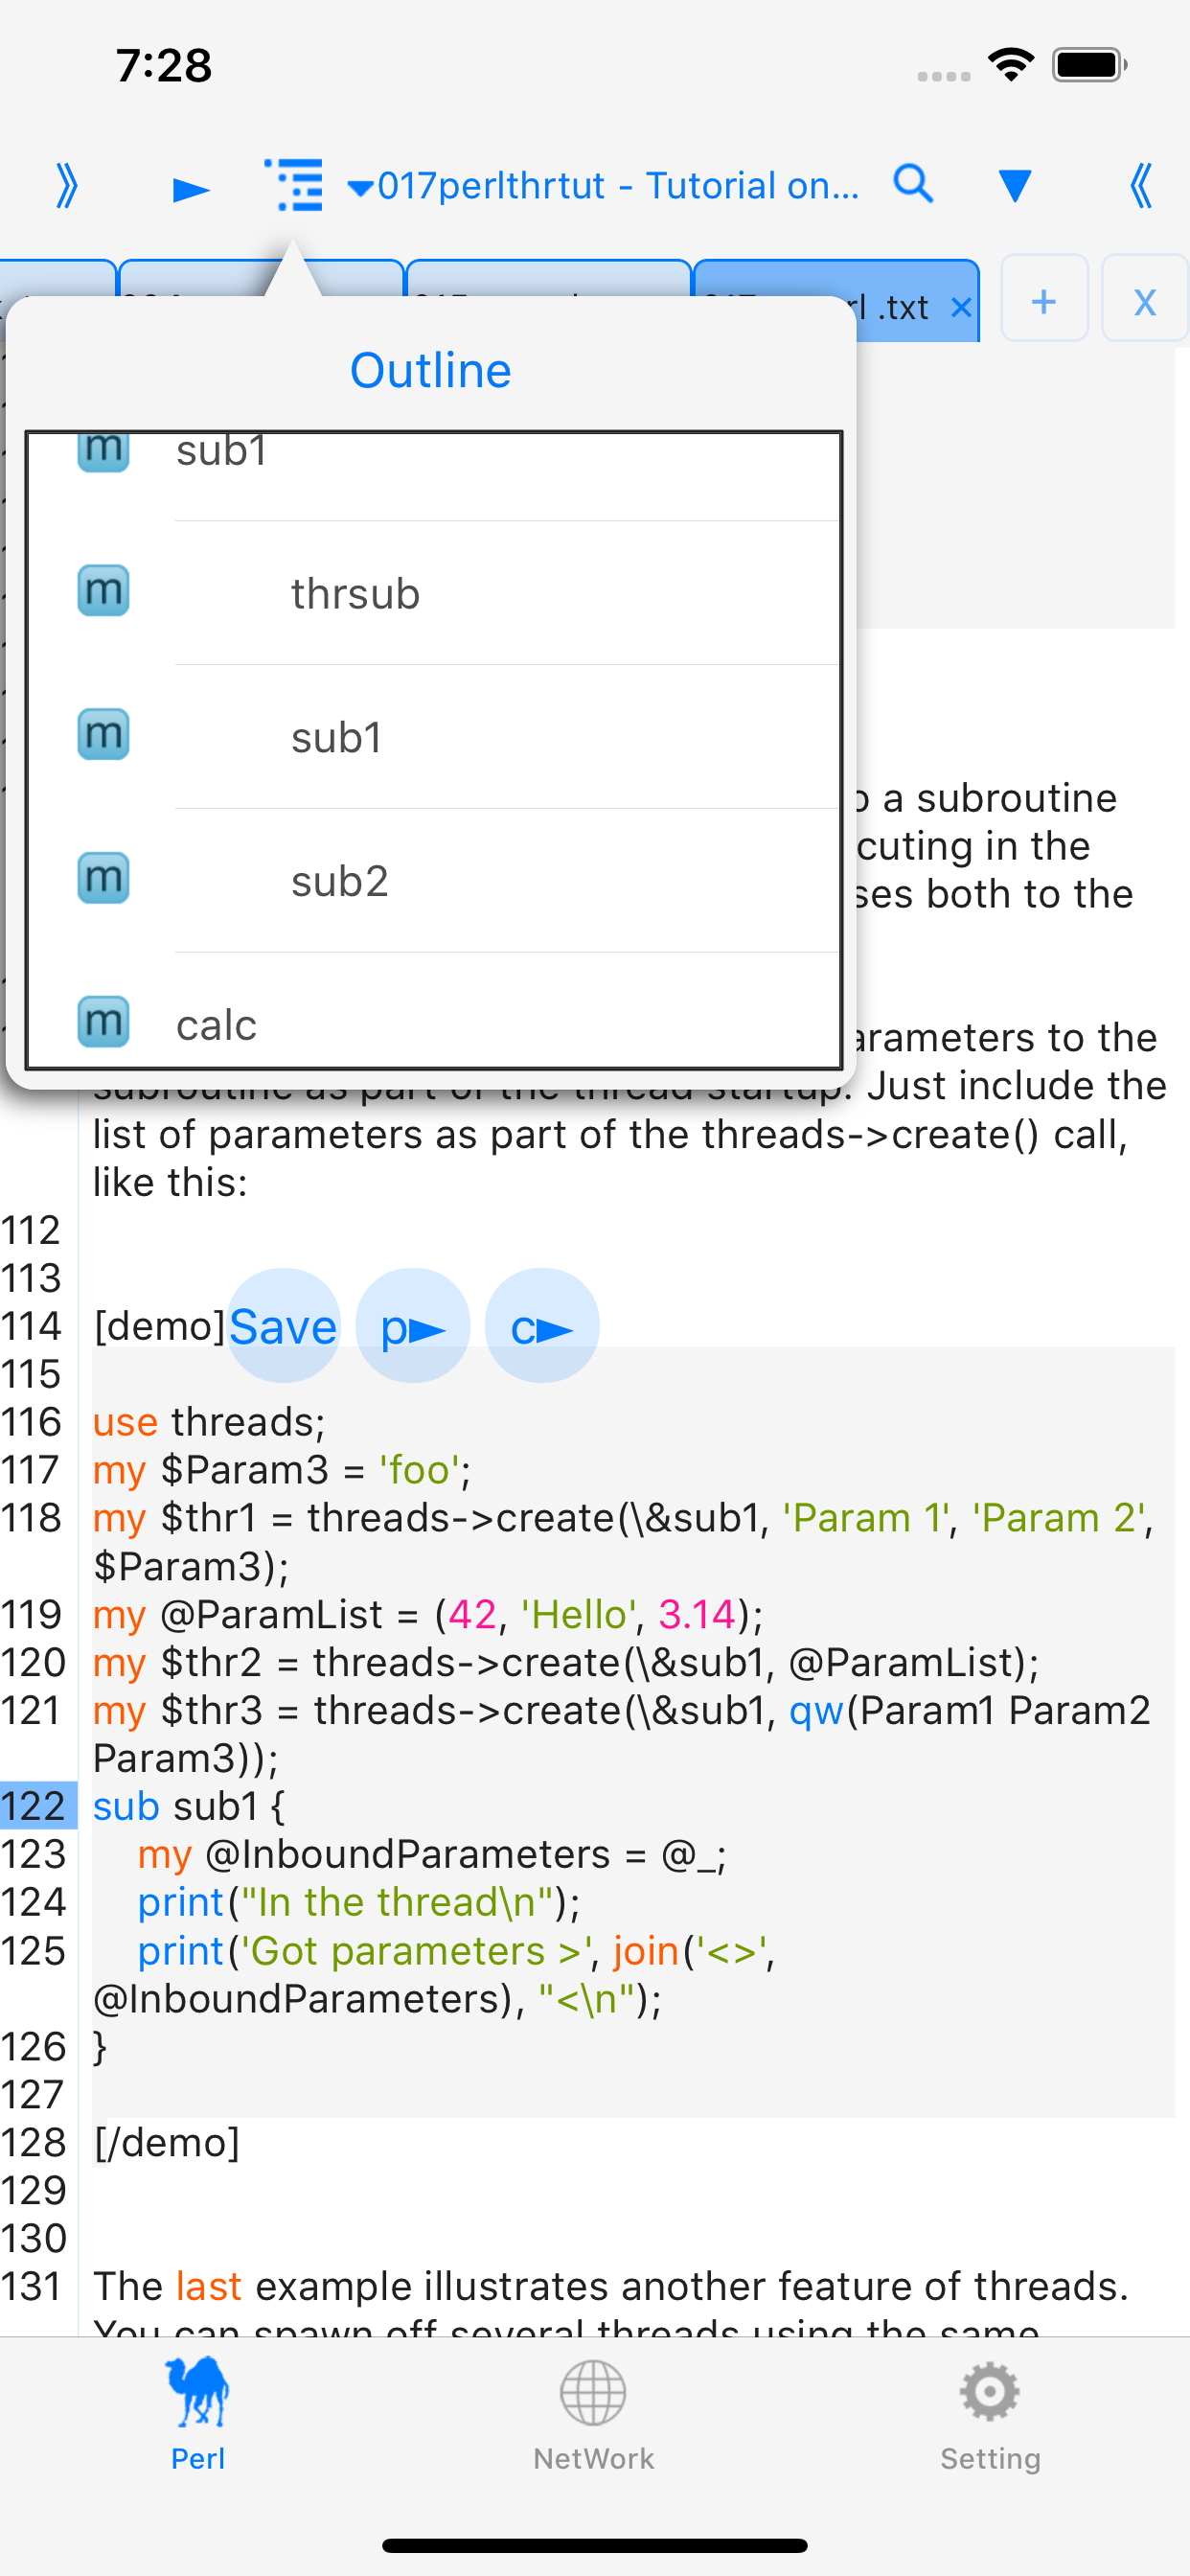Select indented sub1 in Outline list

(434, 737)
